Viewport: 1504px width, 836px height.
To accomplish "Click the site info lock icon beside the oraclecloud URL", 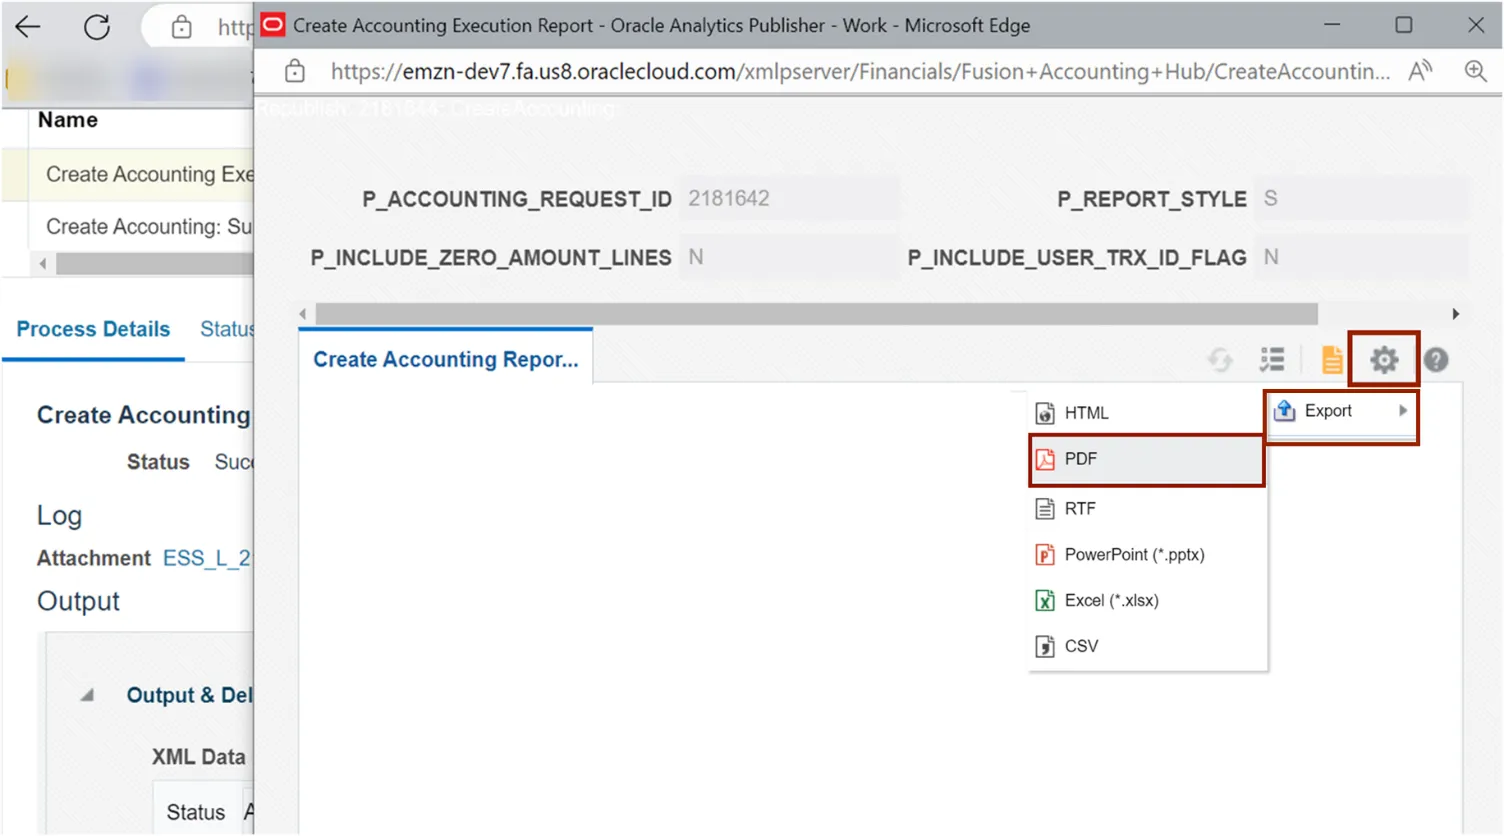I will (295, 71).
